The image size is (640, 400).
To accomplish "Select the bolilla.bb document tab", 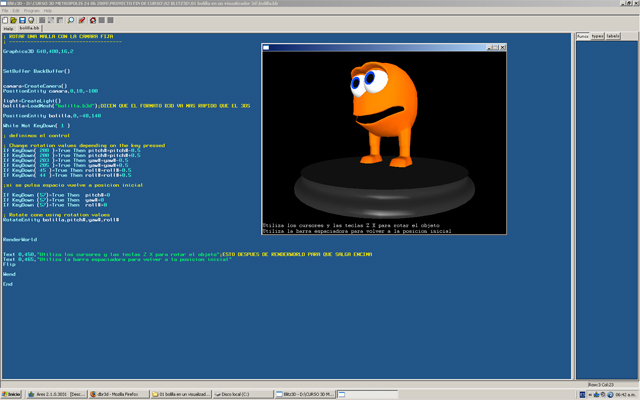I will 29,28.
